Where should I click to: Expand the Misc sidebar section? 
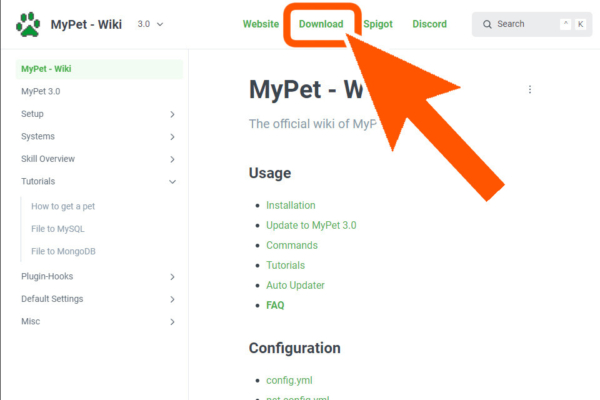(x=172, y=322)
